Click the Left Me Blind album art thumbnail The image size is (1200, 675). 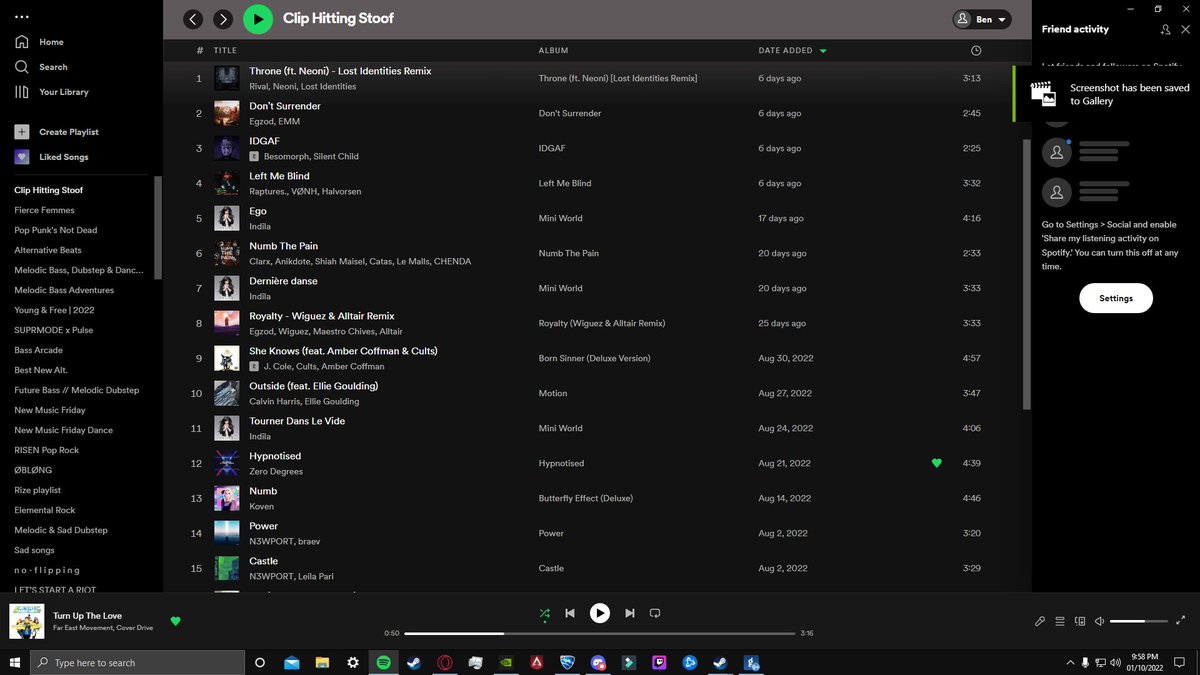[x=227, y=183]
